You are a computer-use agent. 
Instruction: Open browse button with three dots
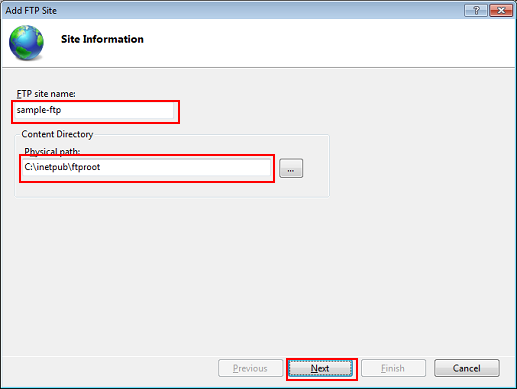point(291,168)
